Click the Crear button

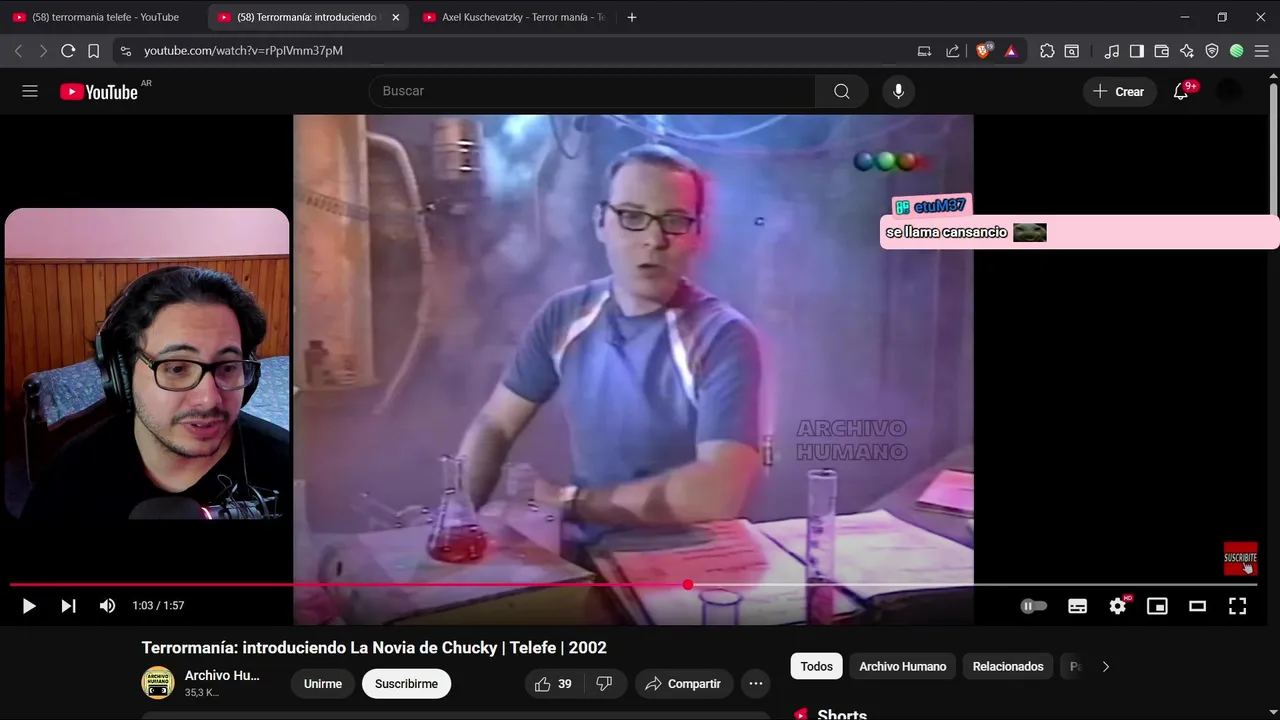click(x=1119, y=91)
